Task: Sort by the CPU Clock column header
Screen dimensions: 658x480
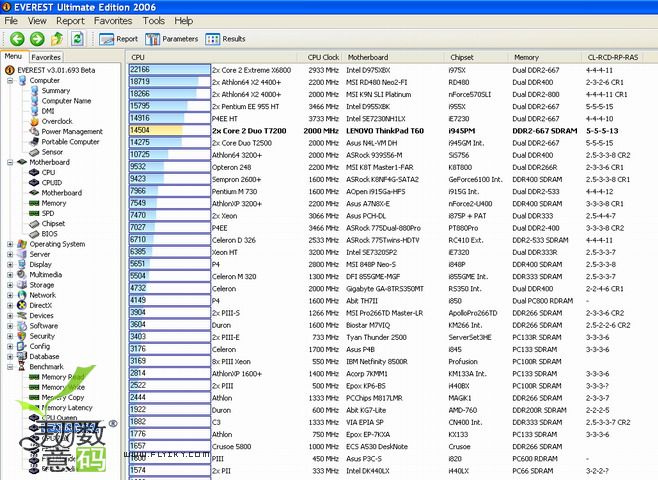Action: (x=319, y=57)
